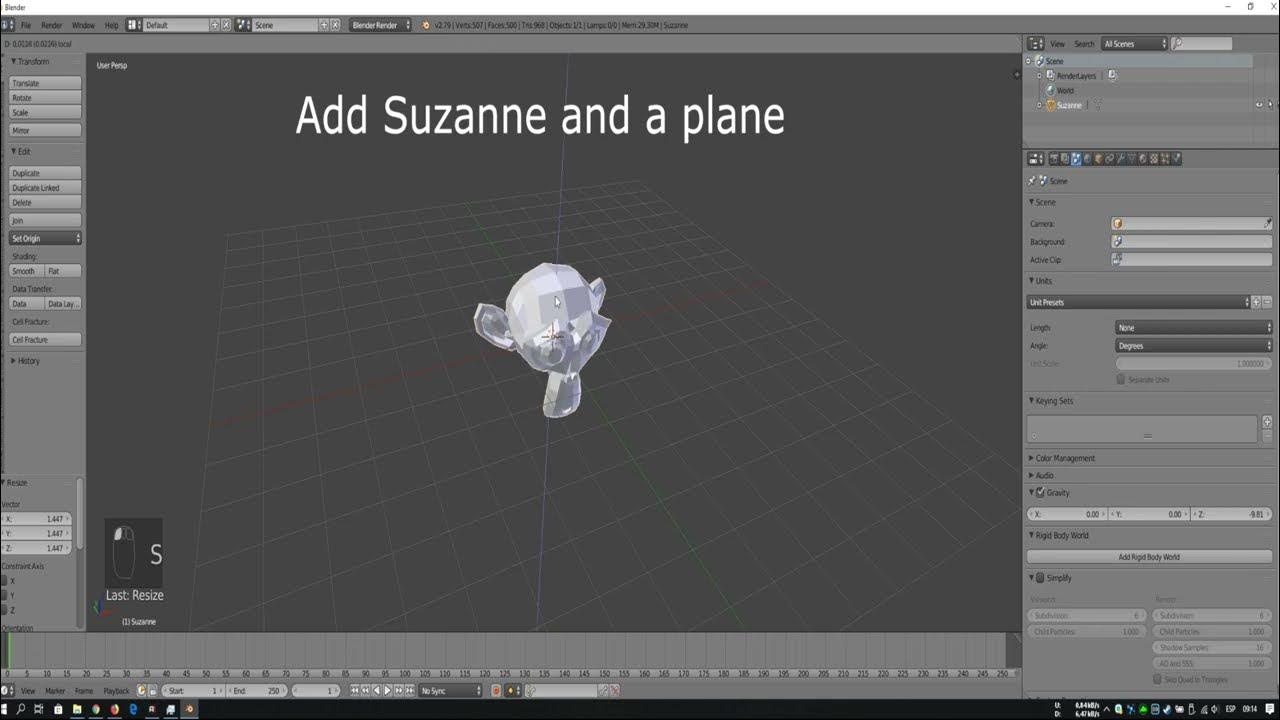Open Firefox from the taskbar
The width and height of the screenshot is (1280, 720).
click(x=114, y=709)
